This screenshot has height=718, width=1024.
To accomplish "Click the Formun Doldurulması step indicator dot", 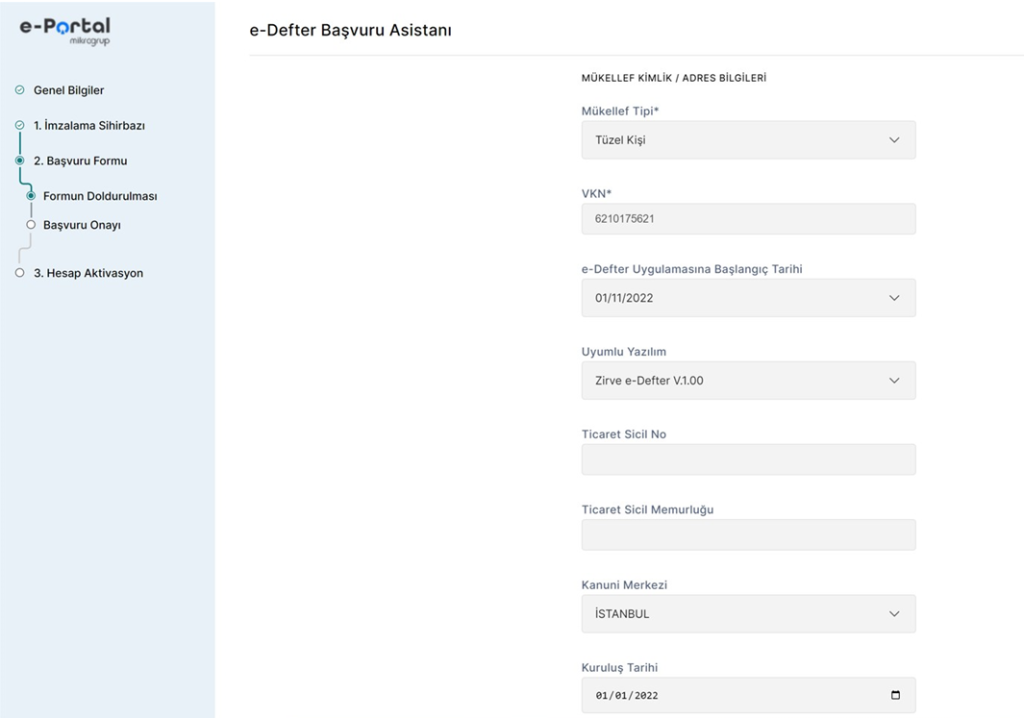I will pyautogui.click(x=31, y=196).
